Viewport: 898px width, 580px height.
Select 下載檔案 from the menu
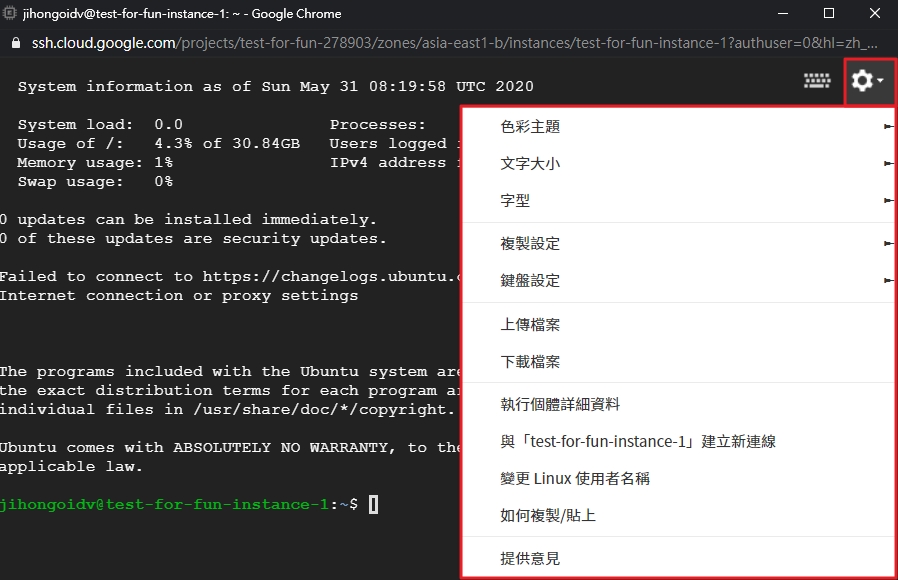click(679, 362)
